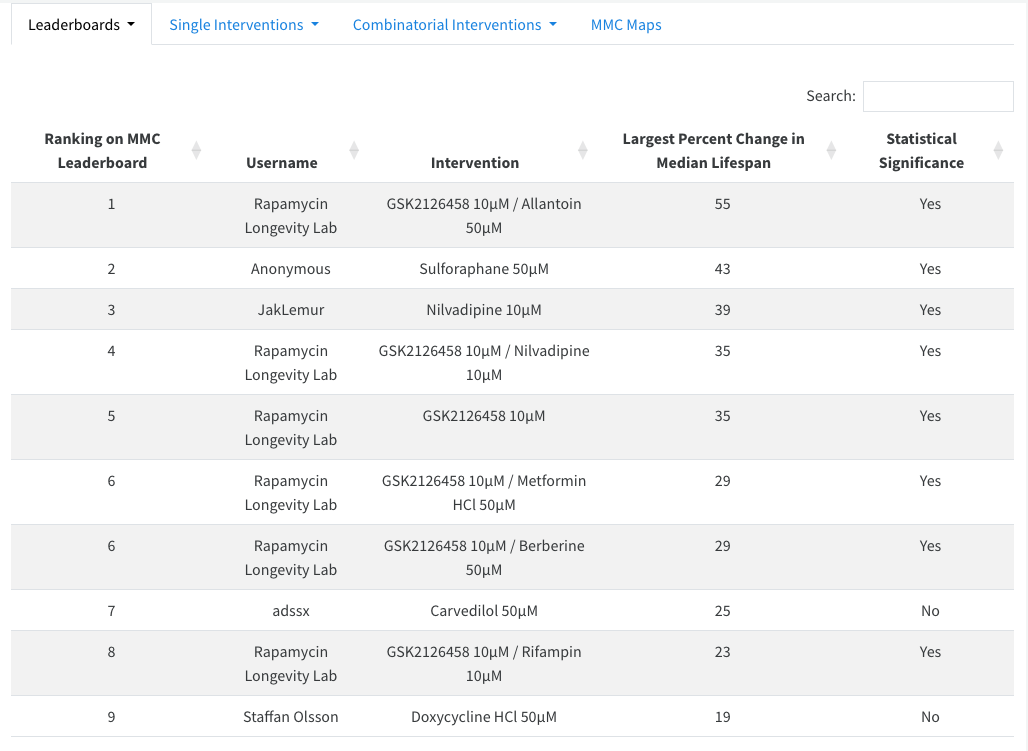
Task: Click Statistical Significance sort arrows
Action: pos(998,151)
